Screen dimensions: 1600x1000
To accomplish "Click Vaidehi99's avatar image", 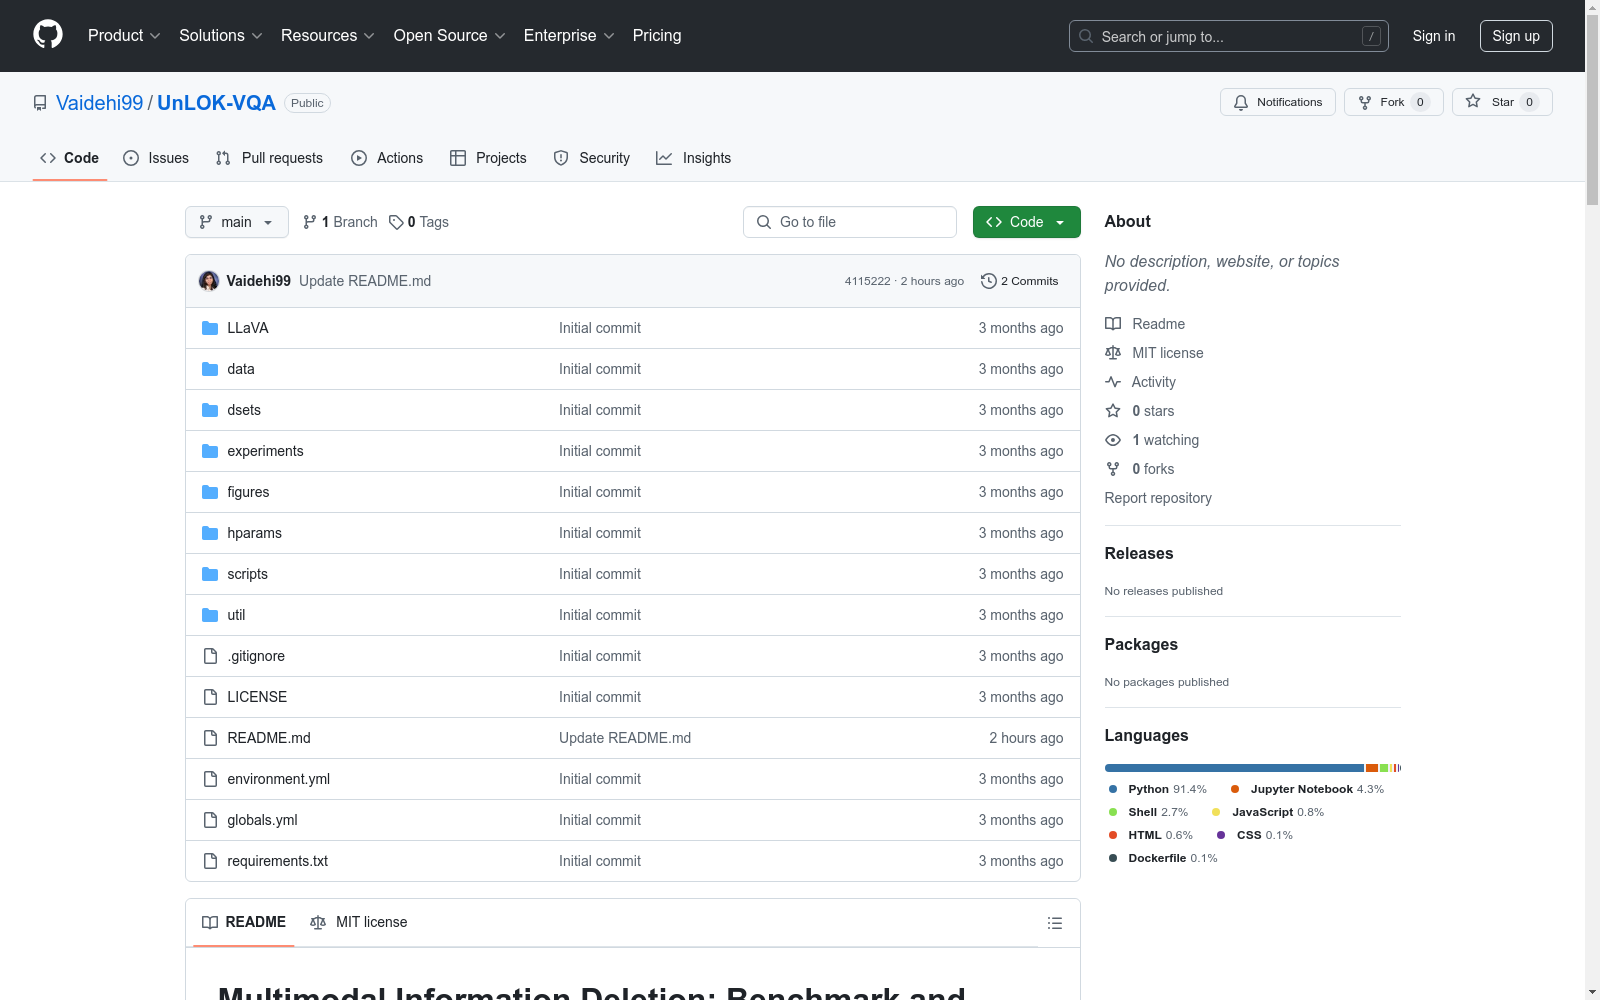I will click(x=209, y=281).
